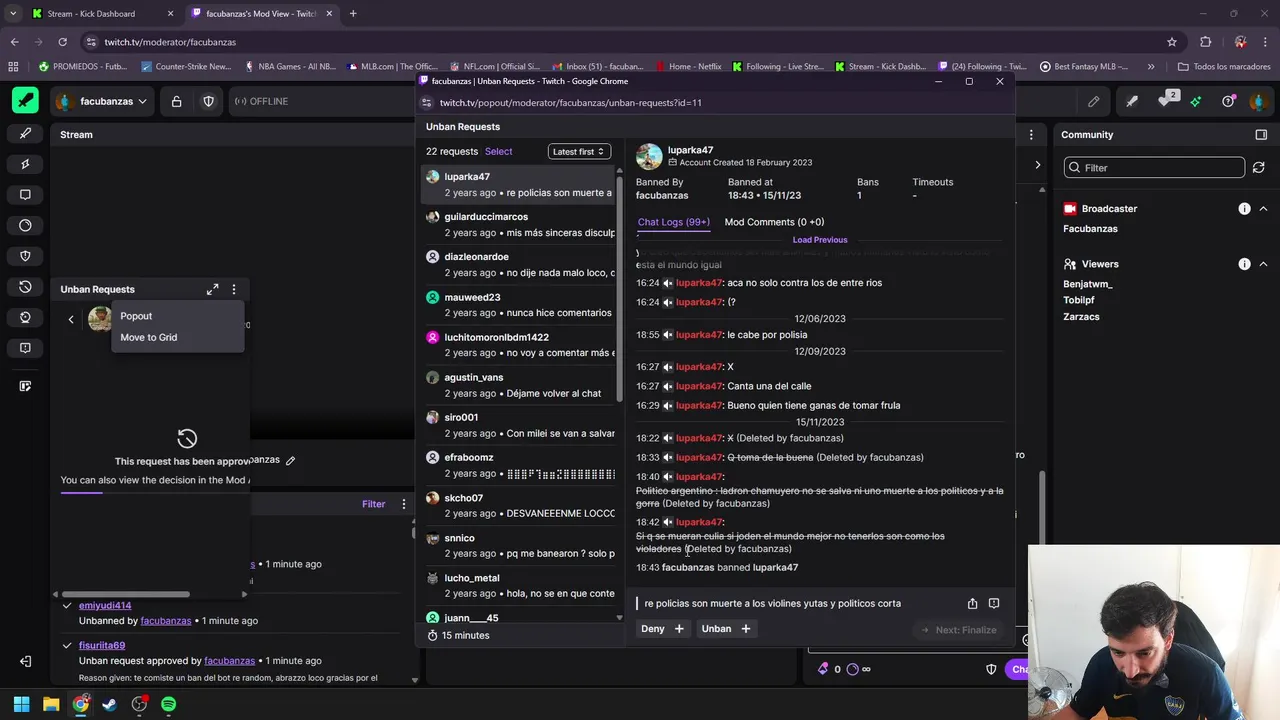This screenshot has width=1280, height=720.
Task: Open the help icon in top header
Action: [1228, 101]
